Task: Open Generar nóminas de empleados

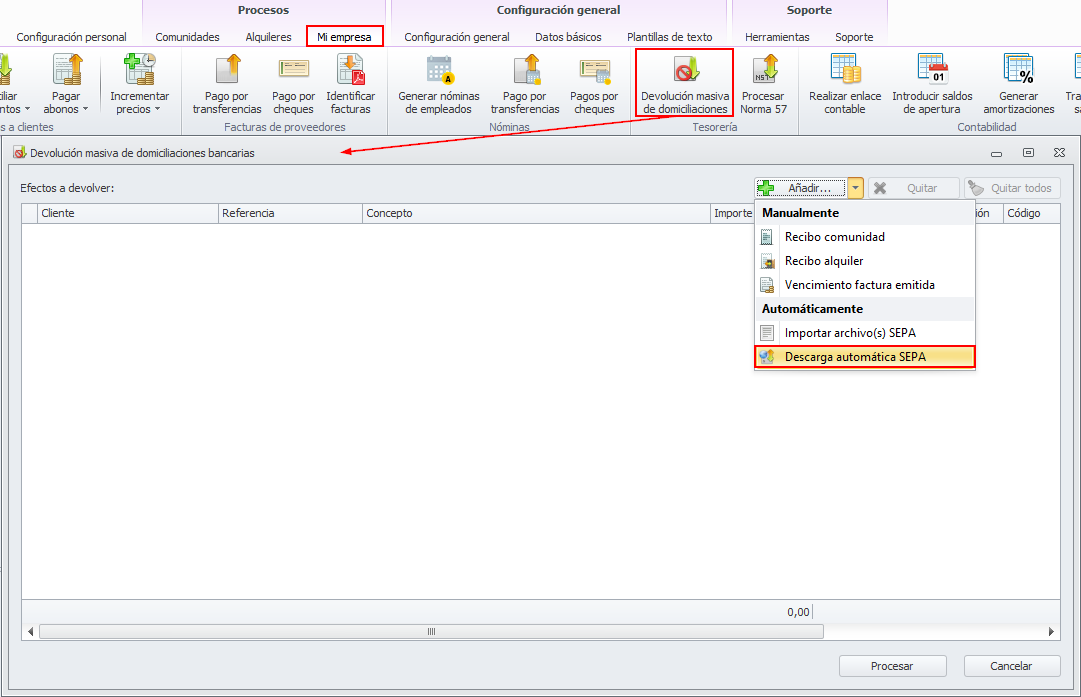Action: (438, 84)
